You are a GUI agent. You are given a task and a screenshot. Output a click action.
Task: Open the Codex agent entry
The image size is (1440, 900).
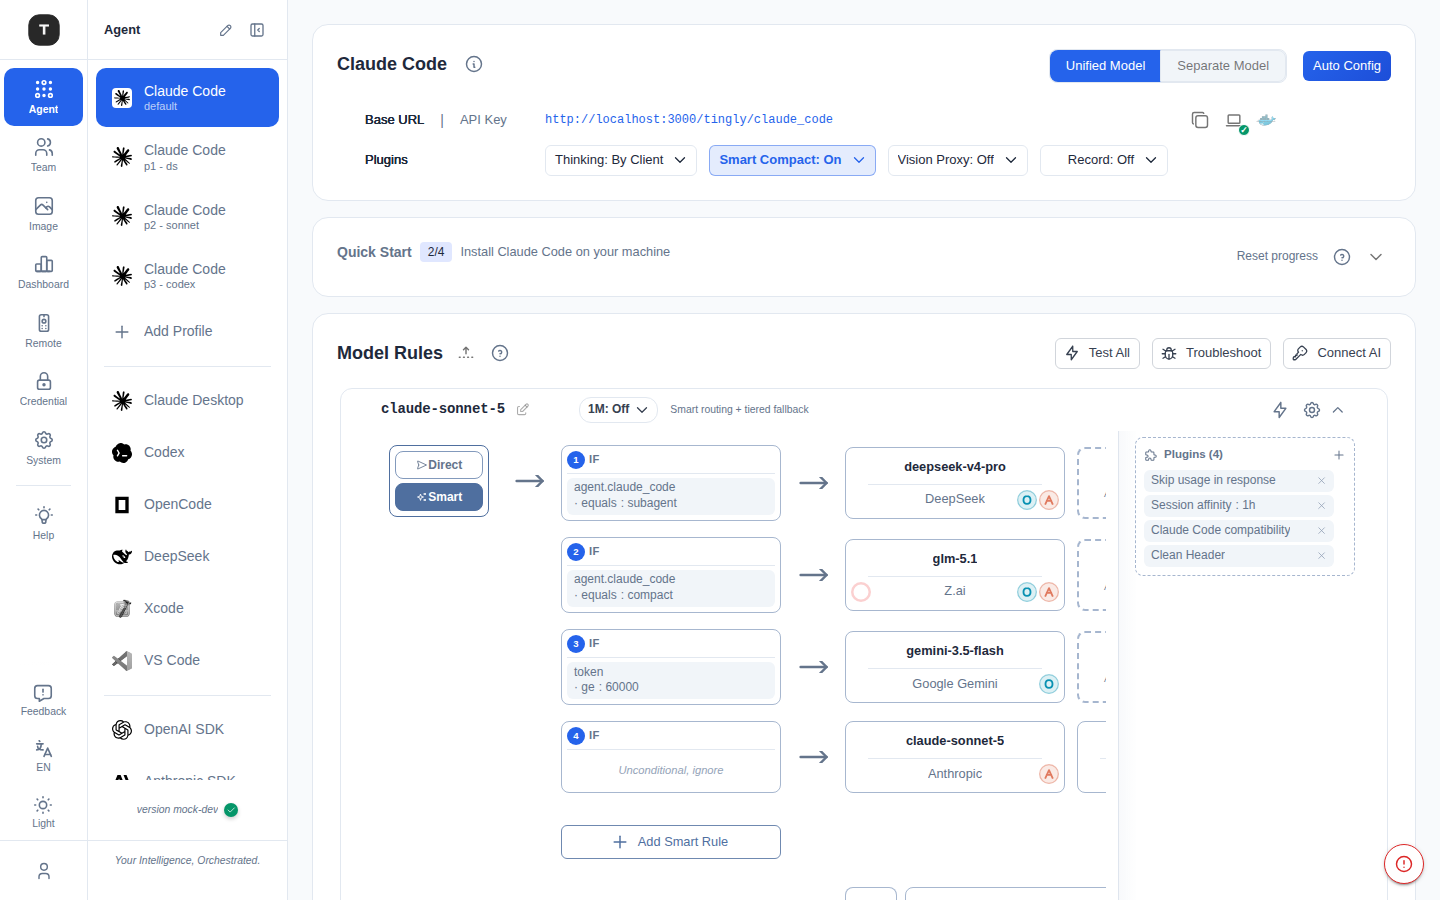(x=187, y=452)
